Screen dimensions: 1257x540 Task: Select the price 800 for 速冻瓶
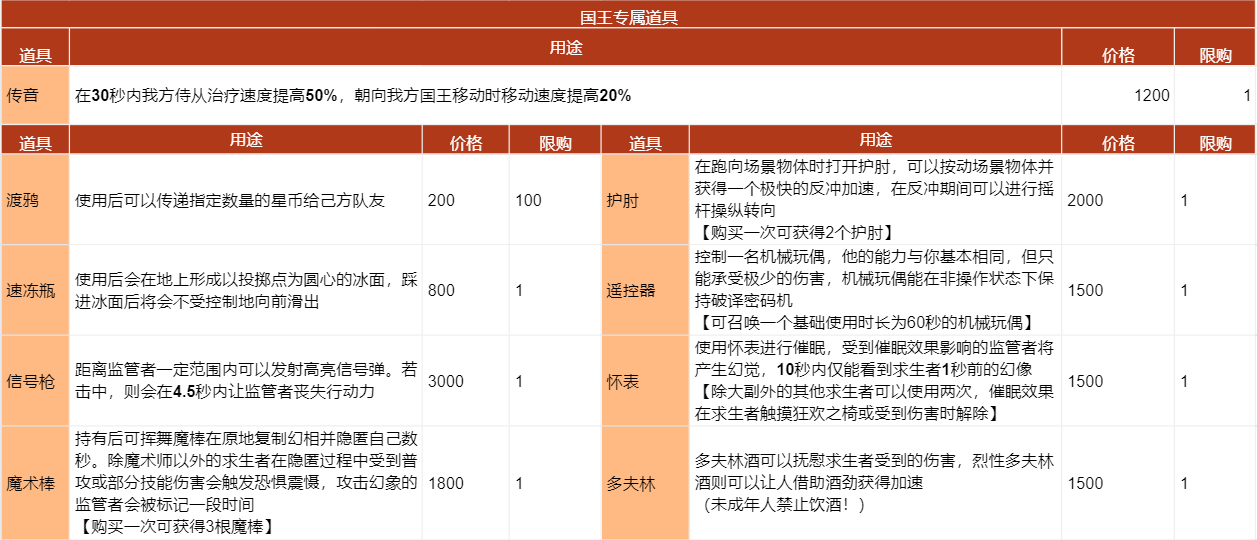[441, 290]
